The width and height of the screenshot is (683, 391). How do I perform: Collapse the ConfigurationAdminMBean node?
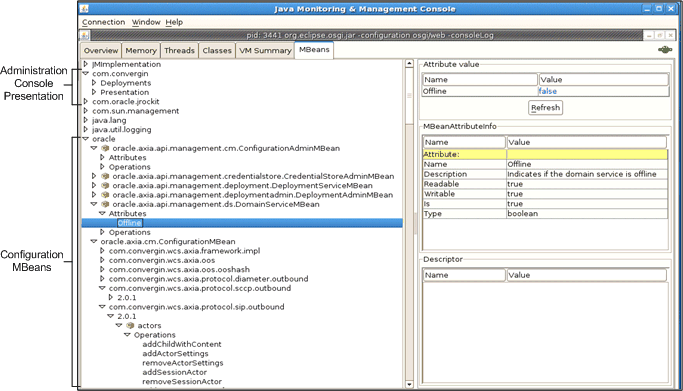[x=94, y=148]
